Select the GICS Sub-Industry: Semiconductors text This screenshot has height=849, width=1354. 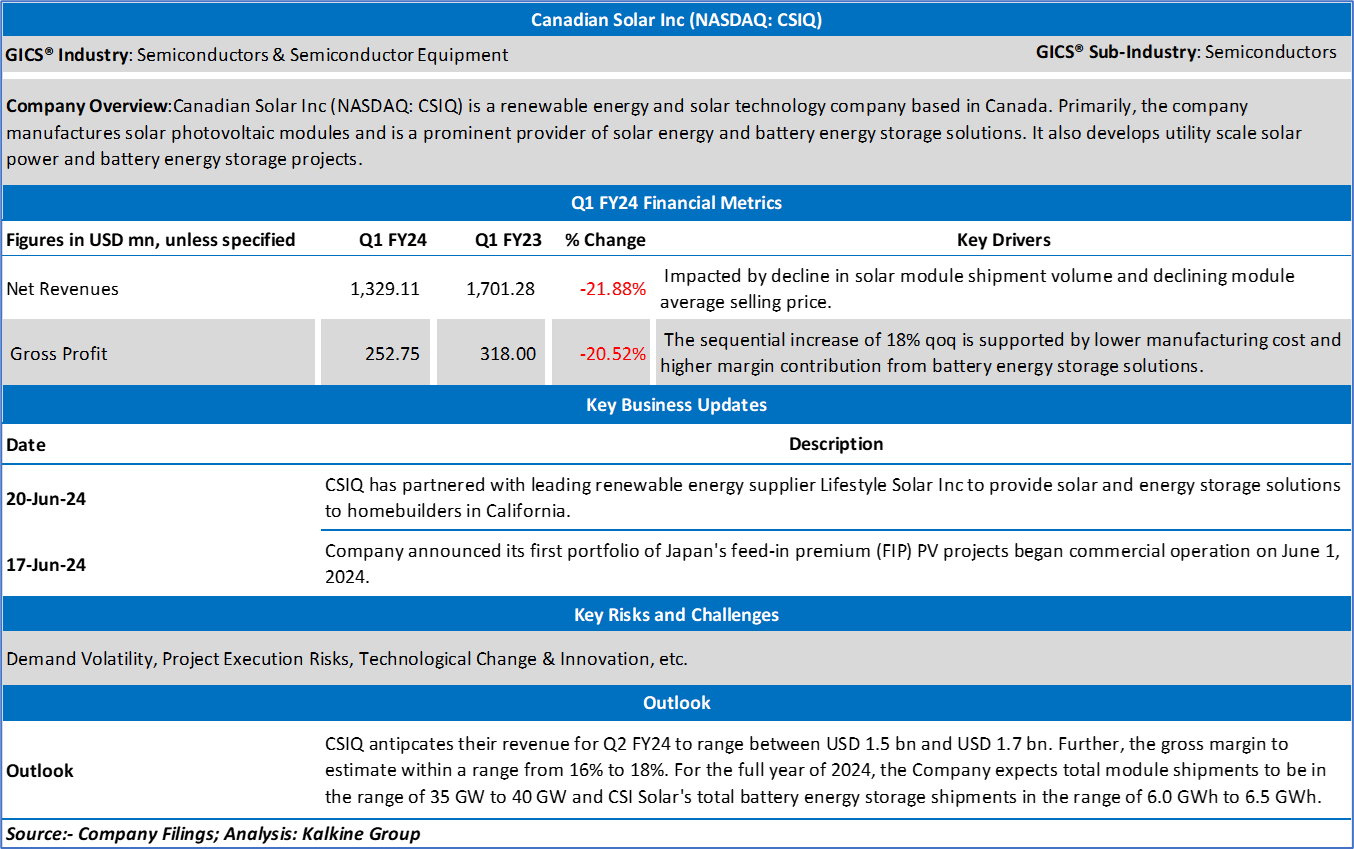(1186, 52)
